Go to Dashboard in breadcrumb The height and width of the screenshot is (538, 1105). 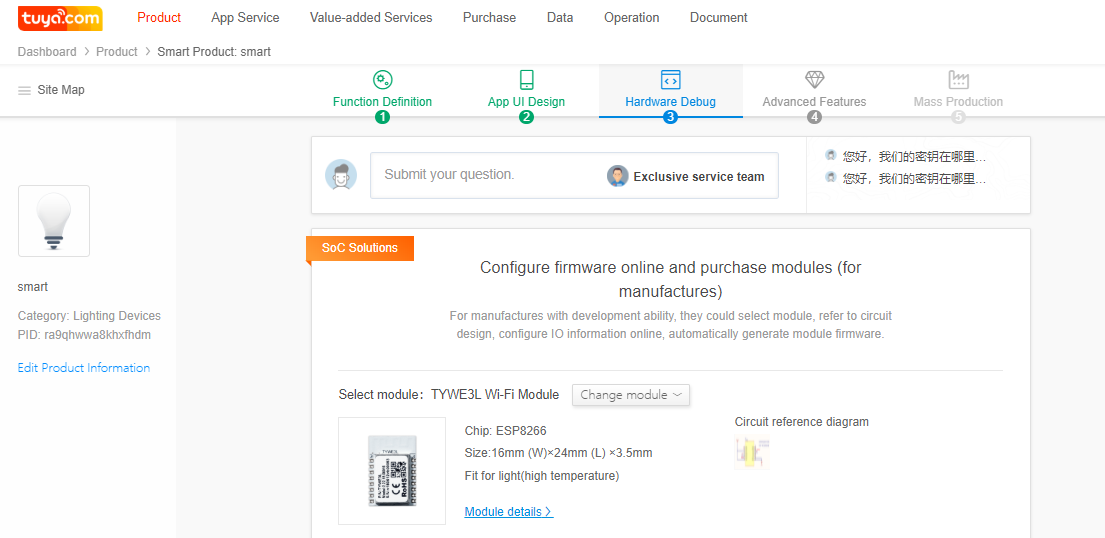click(47, 51)
